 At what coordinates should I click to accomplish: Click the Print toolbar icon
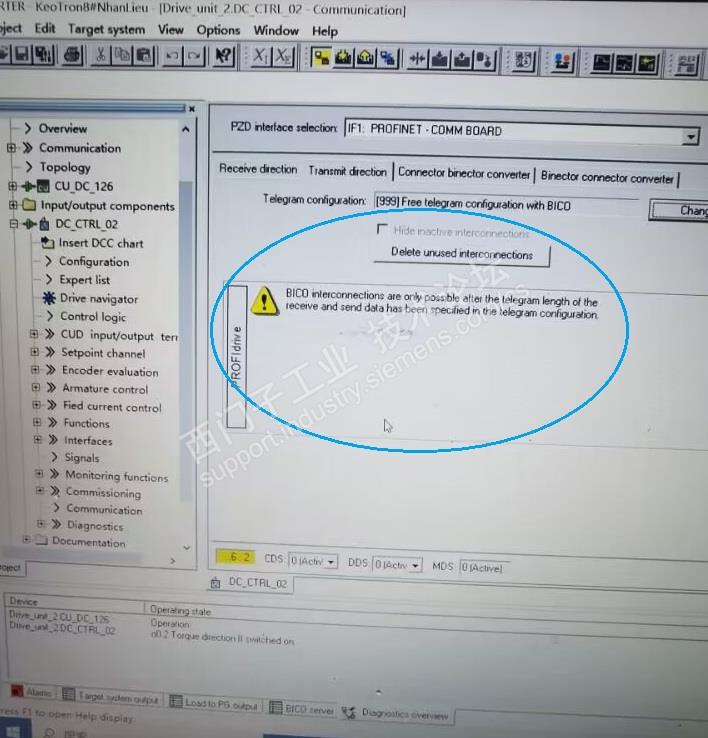tap(72, 56)
